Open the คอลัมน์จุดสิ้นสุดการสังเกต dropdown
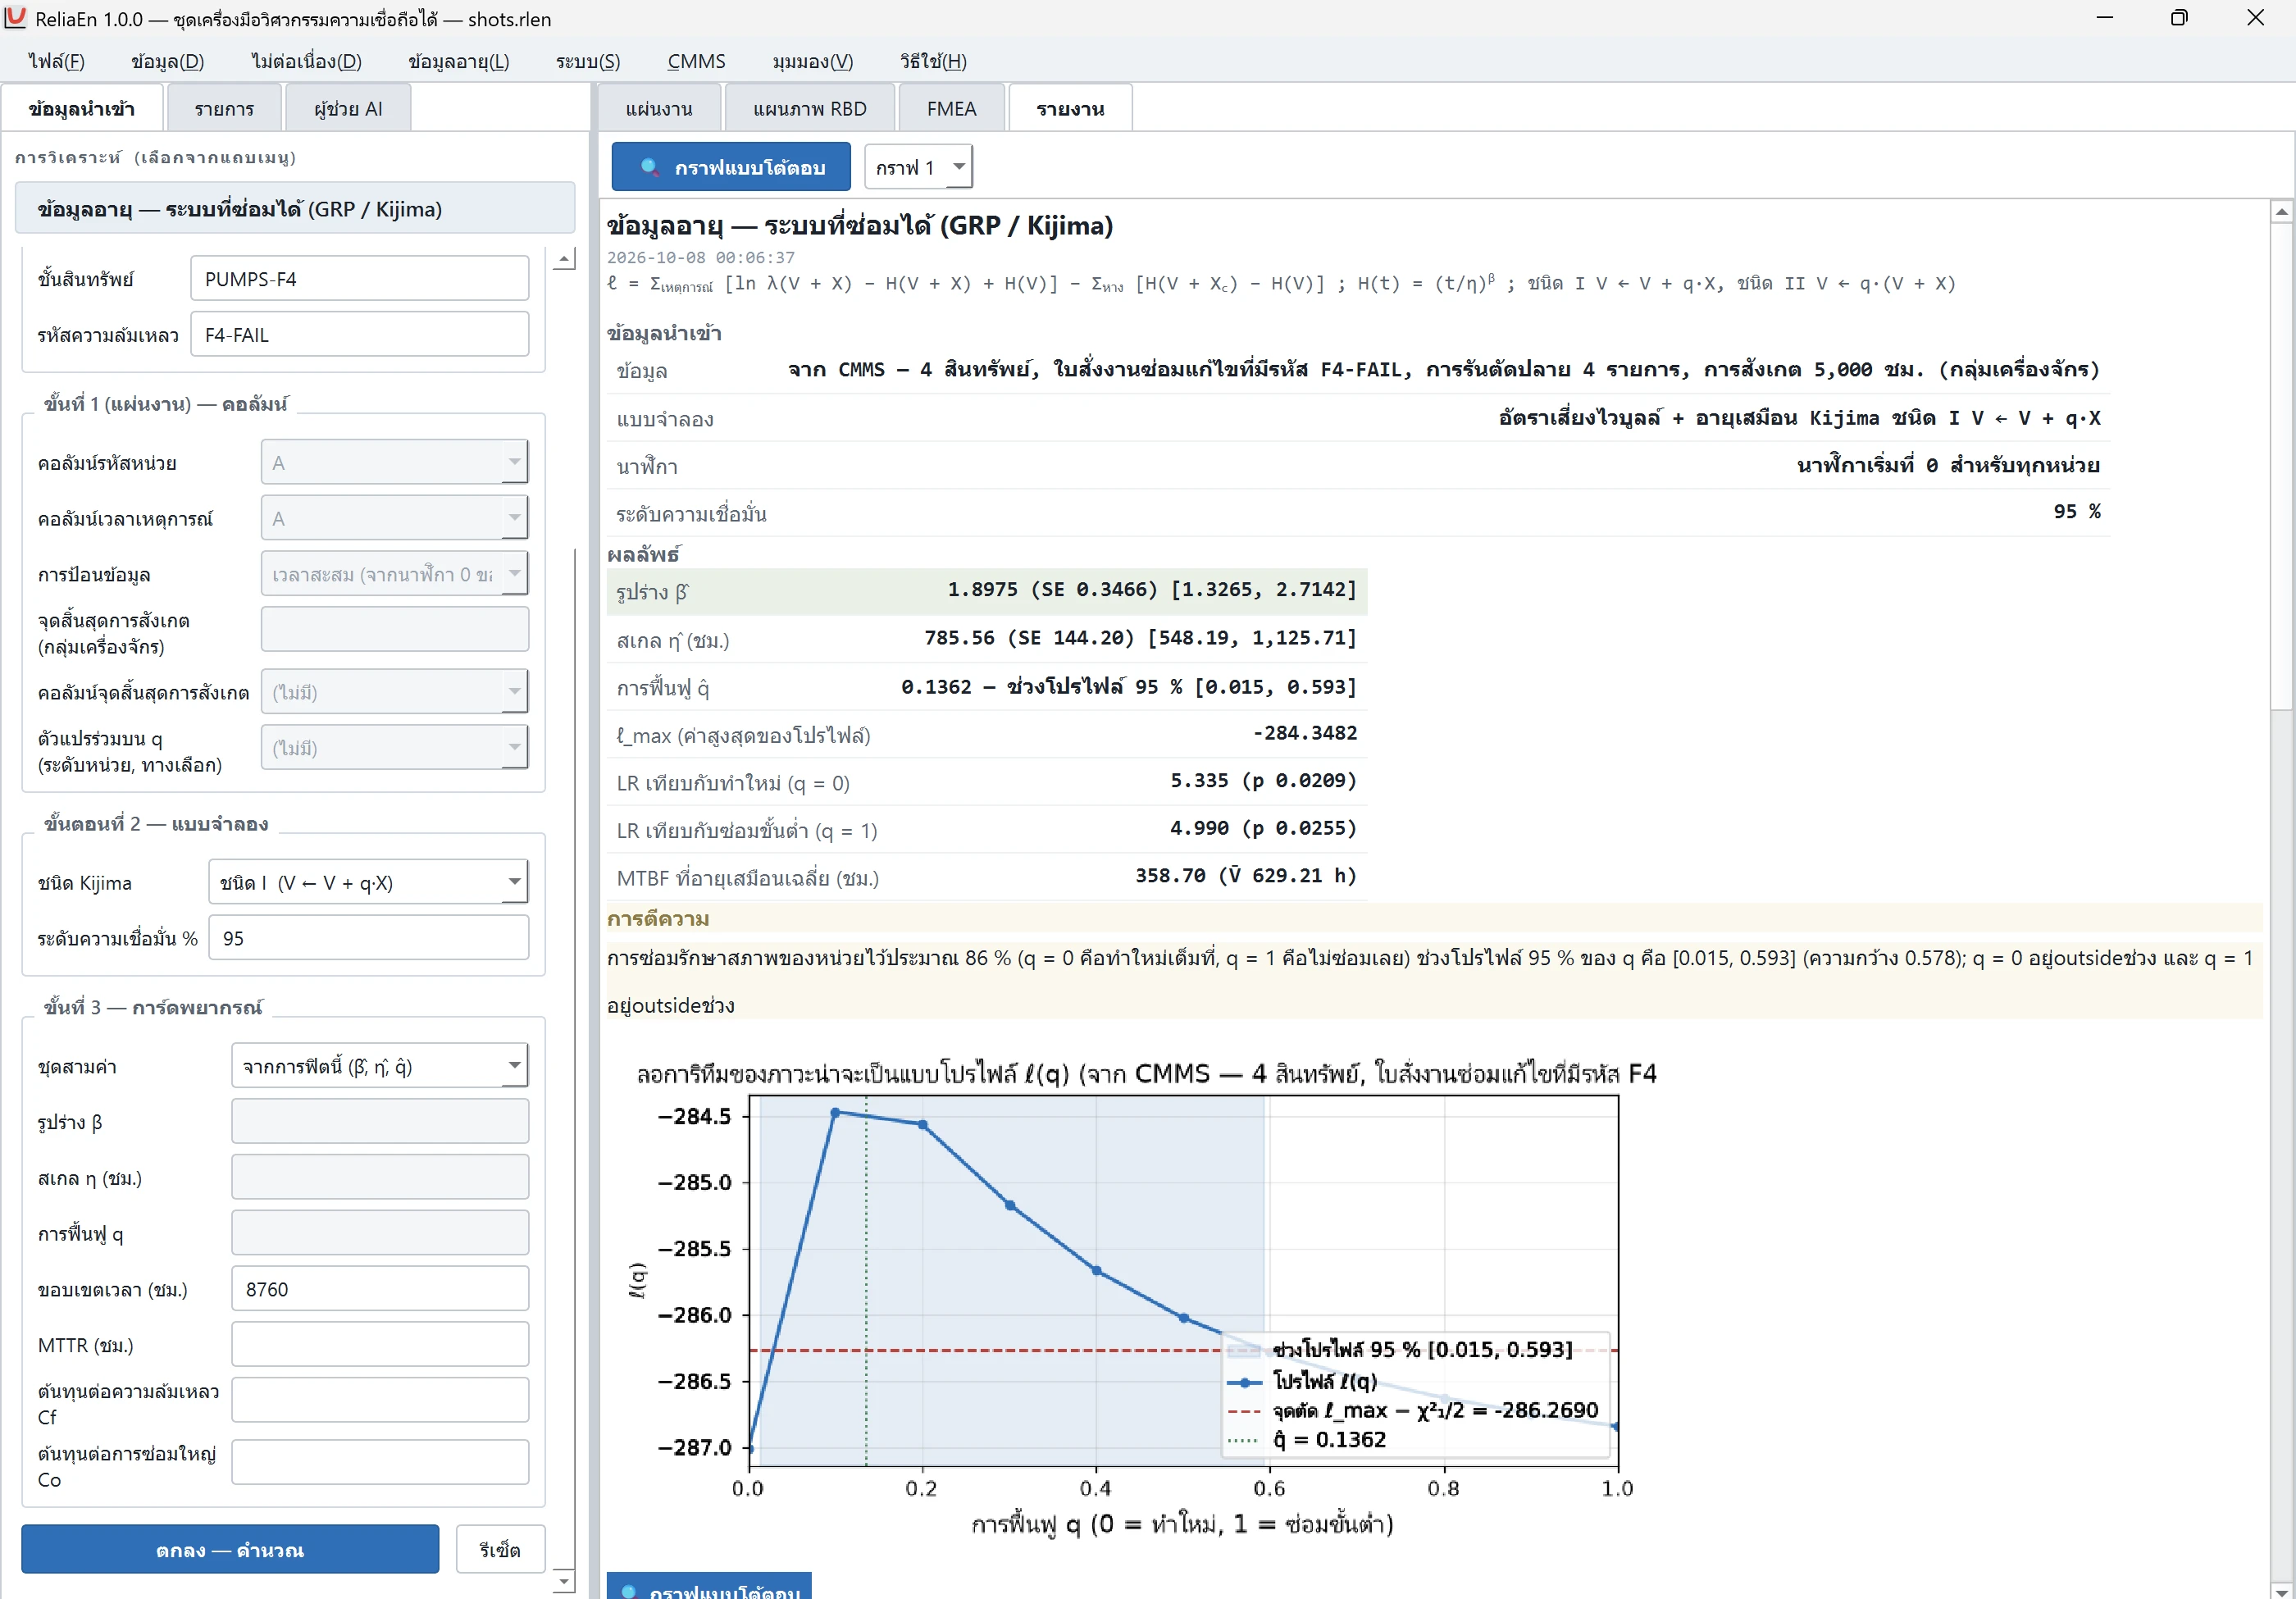 point(394,692)
